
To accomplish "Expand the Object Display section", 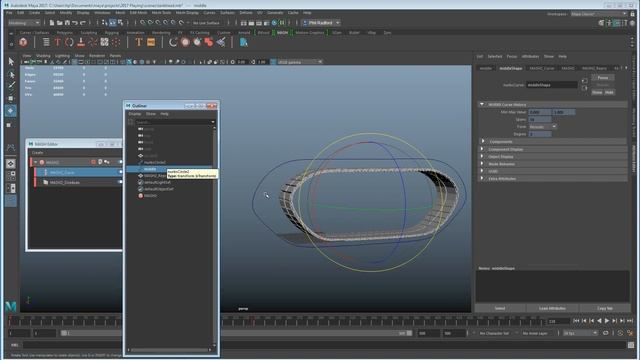I will [x=482, y=157].
